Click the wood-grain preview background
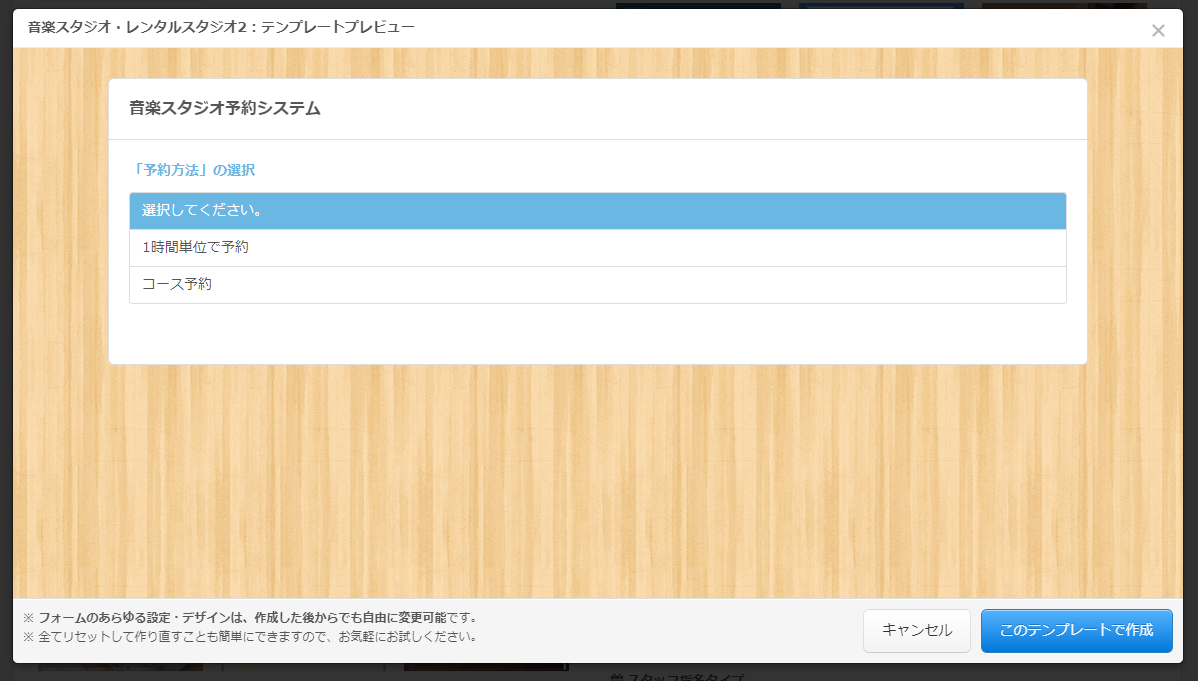The height and width of the screenshot is (681, 1198). [x=597, y=480]
